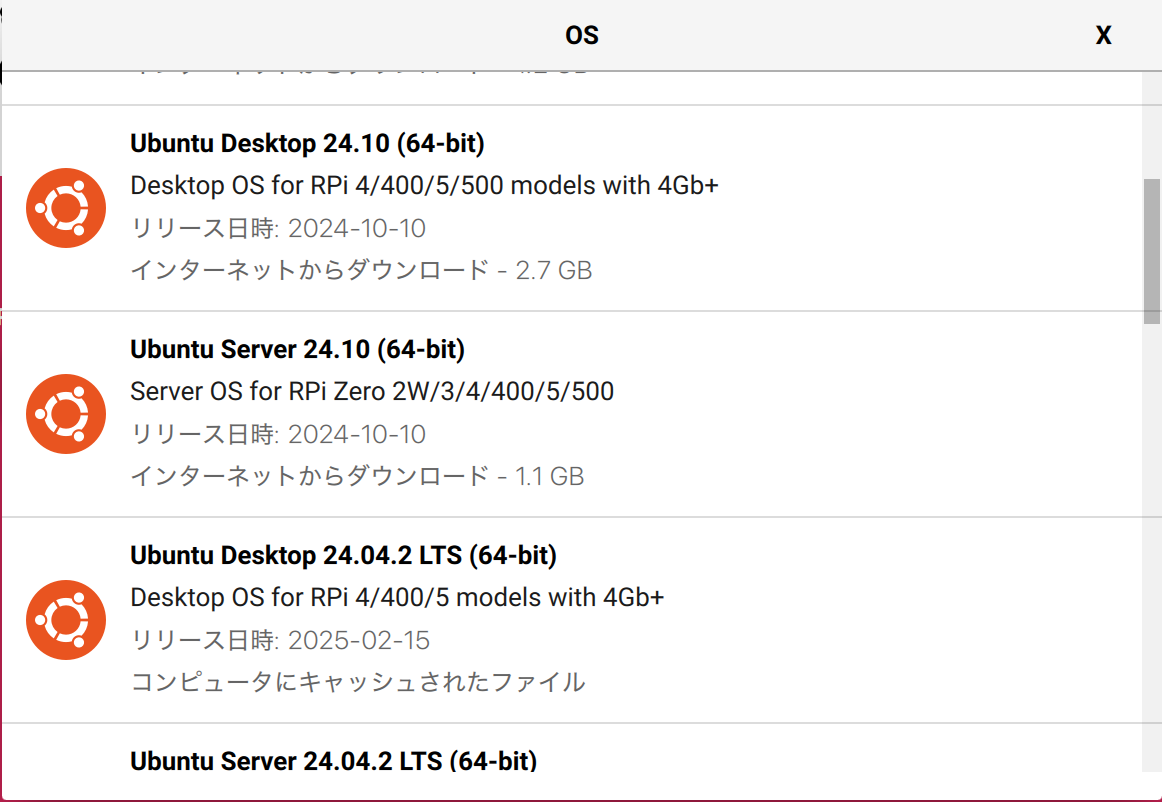Click 'Desktop OS for RPi 4/400/5/500 models with 4Gb+'
Screen dimensions: 1162x802
click(x=425, y=185)
